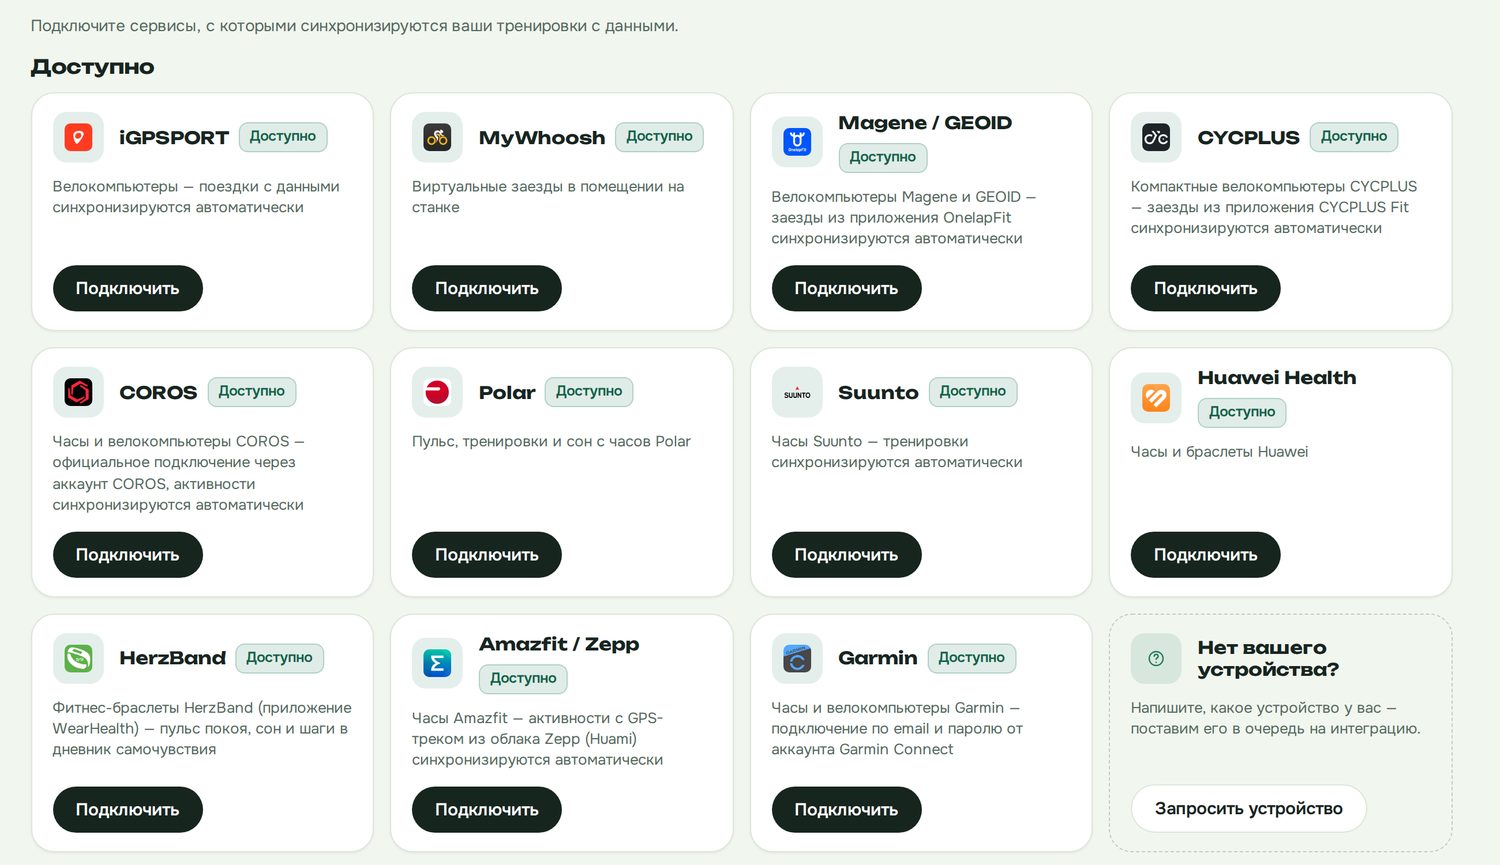This screenshot has height=865, width=1500.
Task: Click the iGPSPORT red logo icon
Action: 78,137
